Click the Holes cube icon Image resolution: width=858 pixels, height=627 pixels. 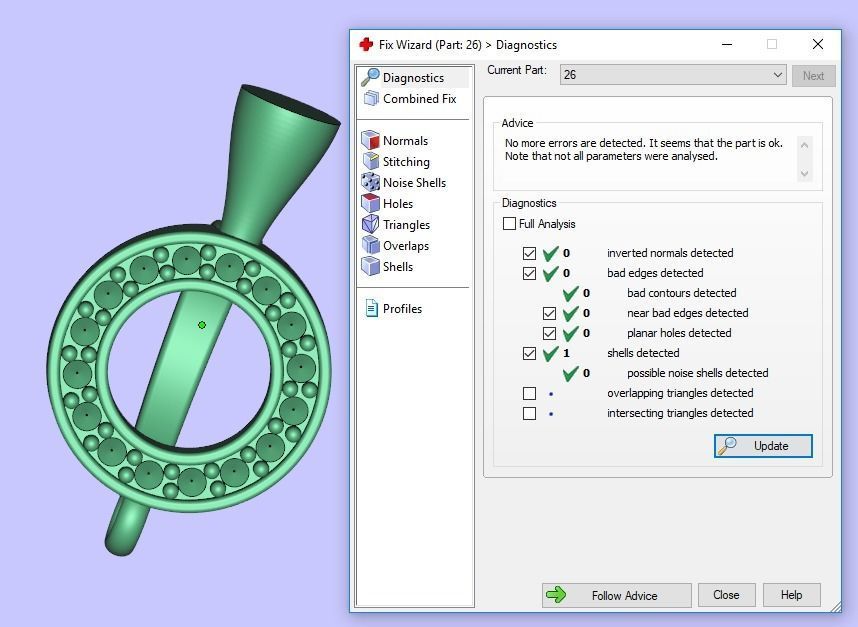(x=370, y=204)
